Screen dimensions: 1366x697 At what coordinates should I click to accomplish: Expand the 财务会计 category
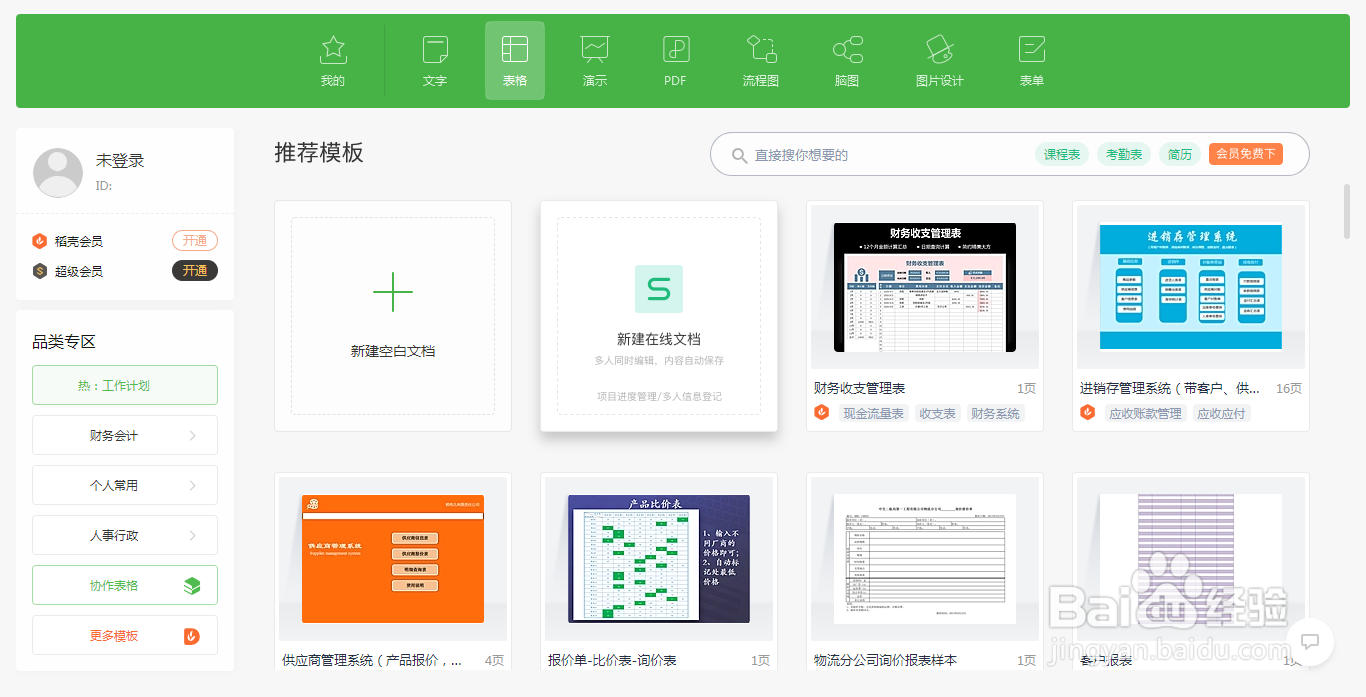(124, 435)
